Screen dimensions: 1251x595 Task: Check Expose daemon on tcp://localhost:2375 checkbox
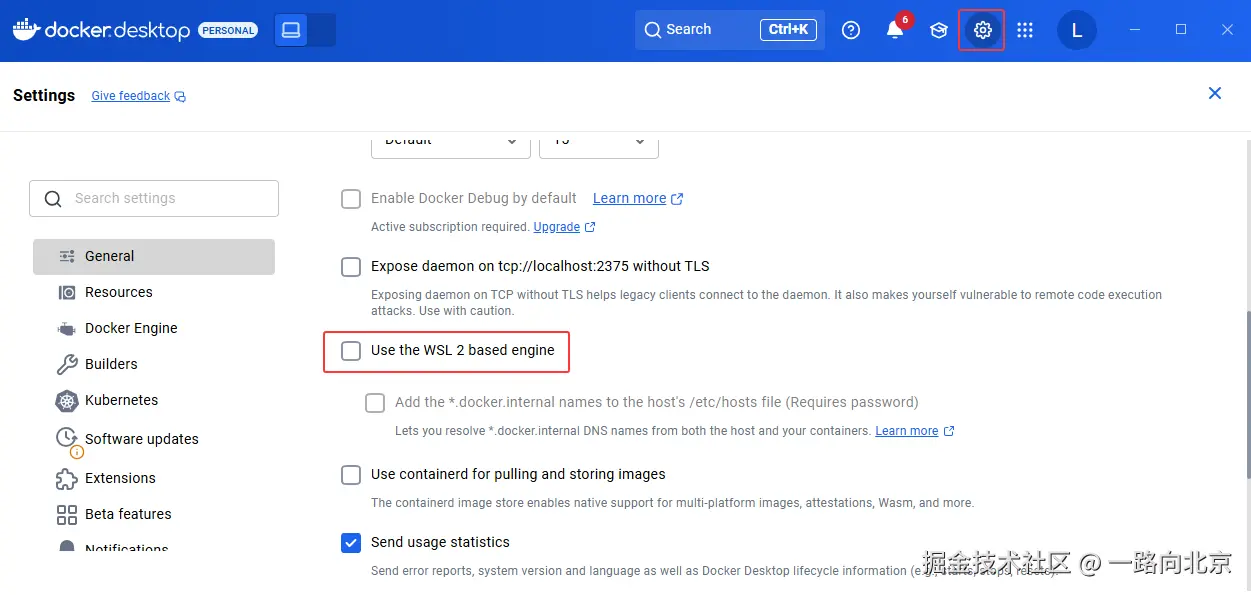351,267
